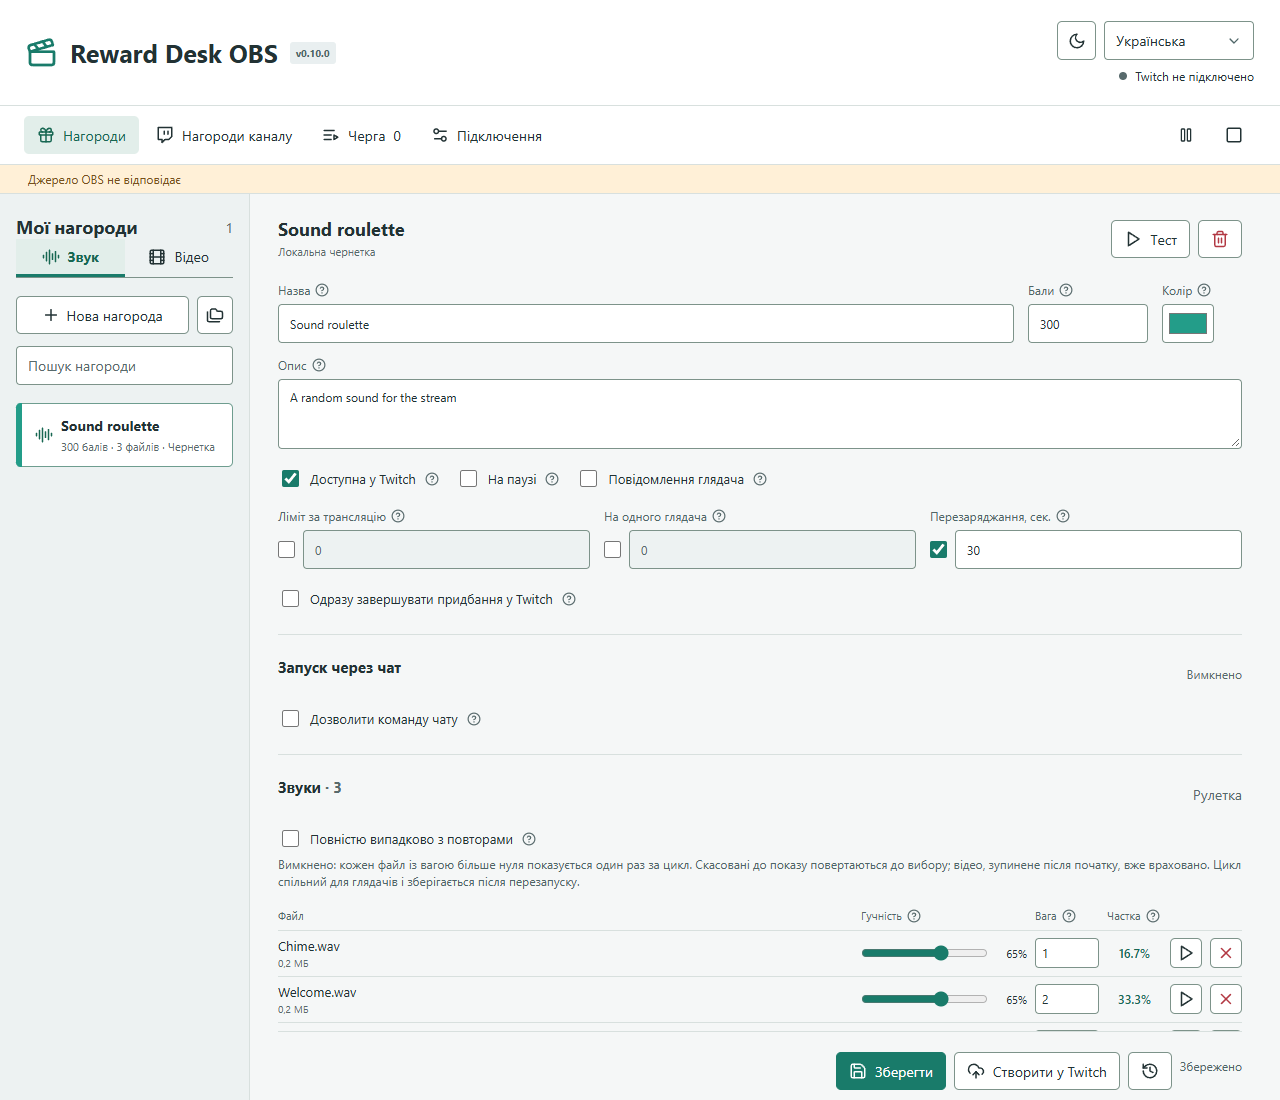Adjust the Welcome.wav volume slider
Screen dimensions: 1280x1100
[x=924, y=999]
